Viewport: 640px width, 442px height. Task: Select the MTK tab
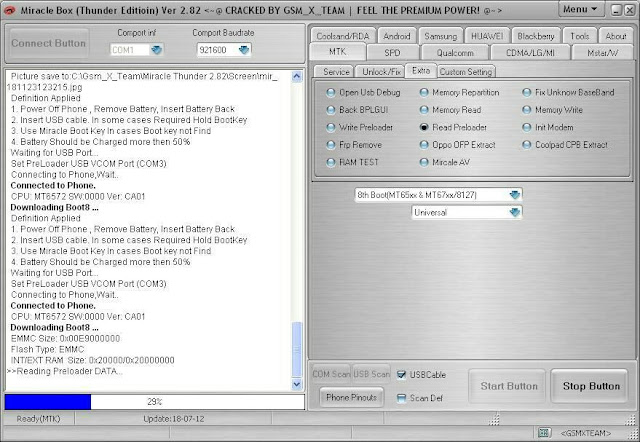coord(338,52)
